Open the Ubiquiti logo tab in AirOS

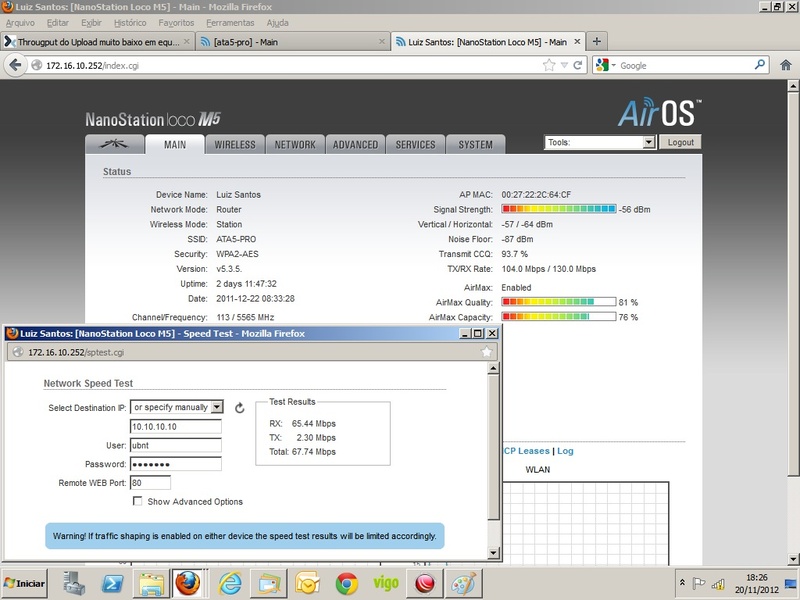(114, 144)
